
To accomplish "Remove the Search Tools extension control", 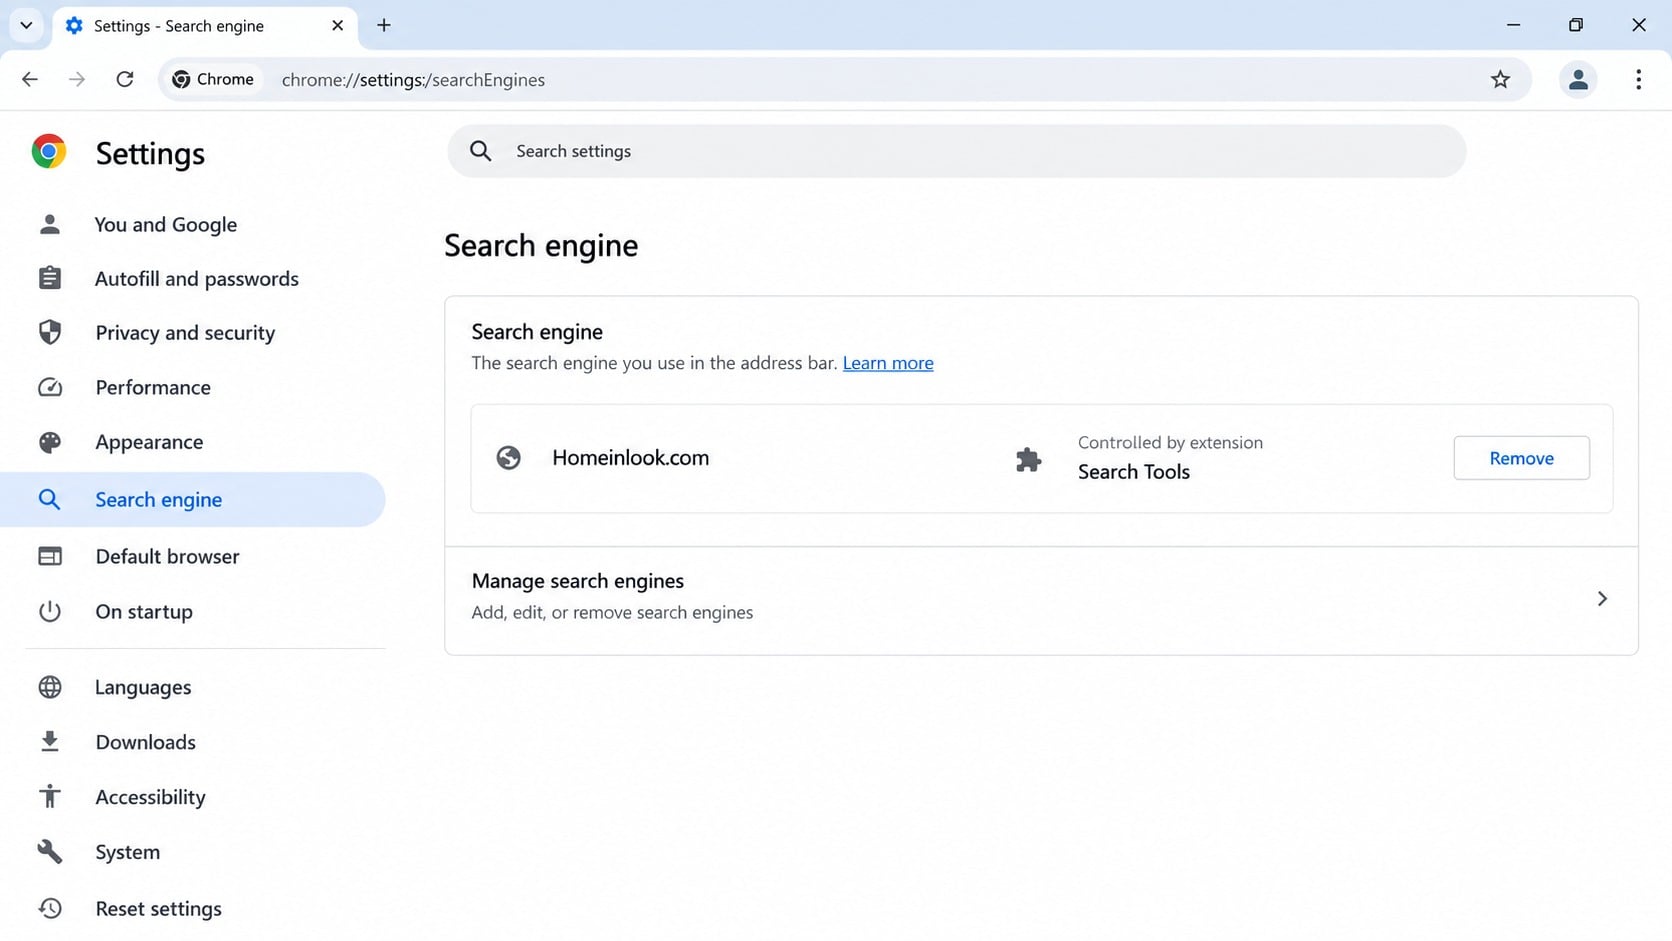I will coord(1521,458).
